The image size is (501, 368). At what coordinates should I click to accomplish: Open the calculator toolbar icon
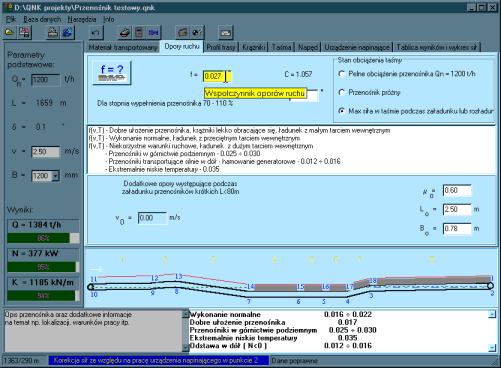[139, 33]
